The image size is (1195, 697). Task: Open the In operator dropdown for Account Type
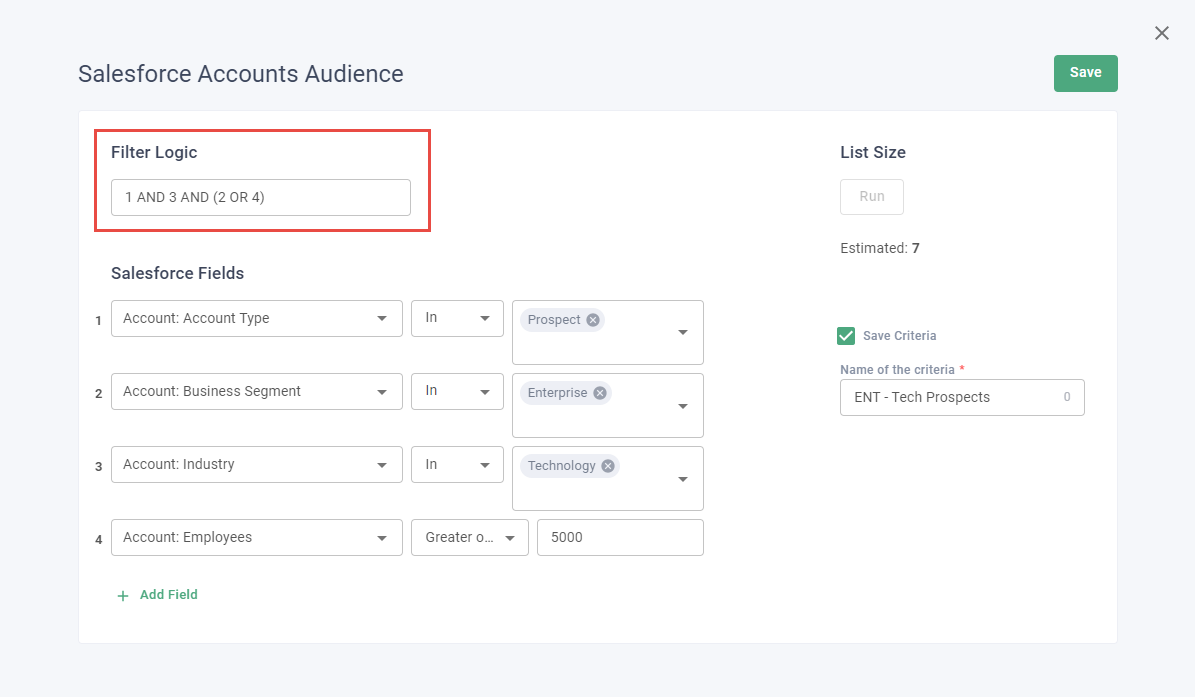tap(457, 318)
